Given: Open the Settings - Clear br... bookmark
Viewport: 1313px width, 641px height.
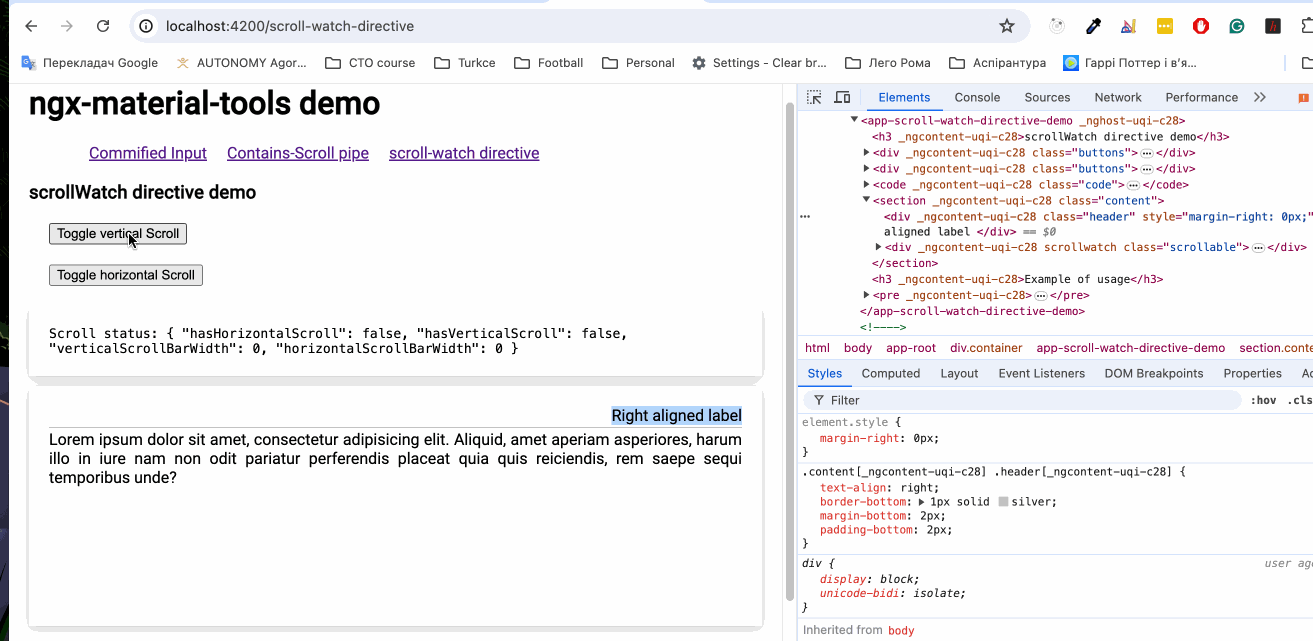Looking at the screenshot, I should (759, 62).
